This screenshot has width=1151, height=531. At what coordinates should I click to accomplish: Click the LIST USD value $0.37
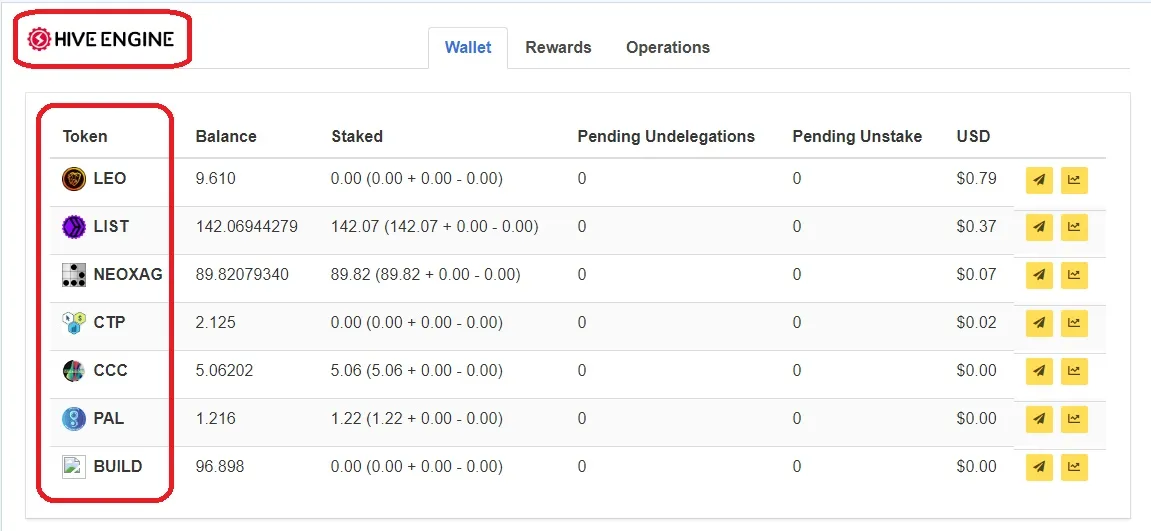[976, 226]
